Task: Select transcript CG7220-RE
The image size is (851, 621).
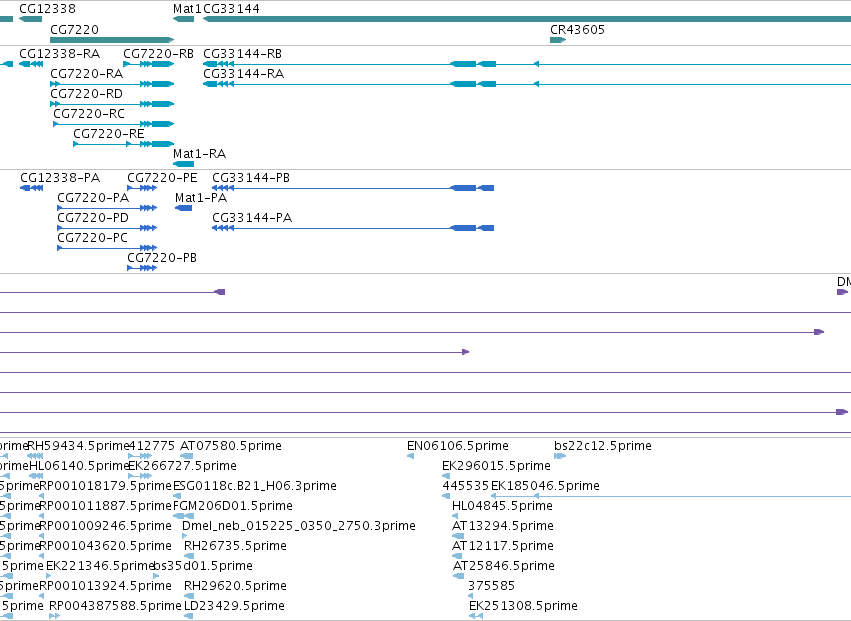Action: [124, 144]
